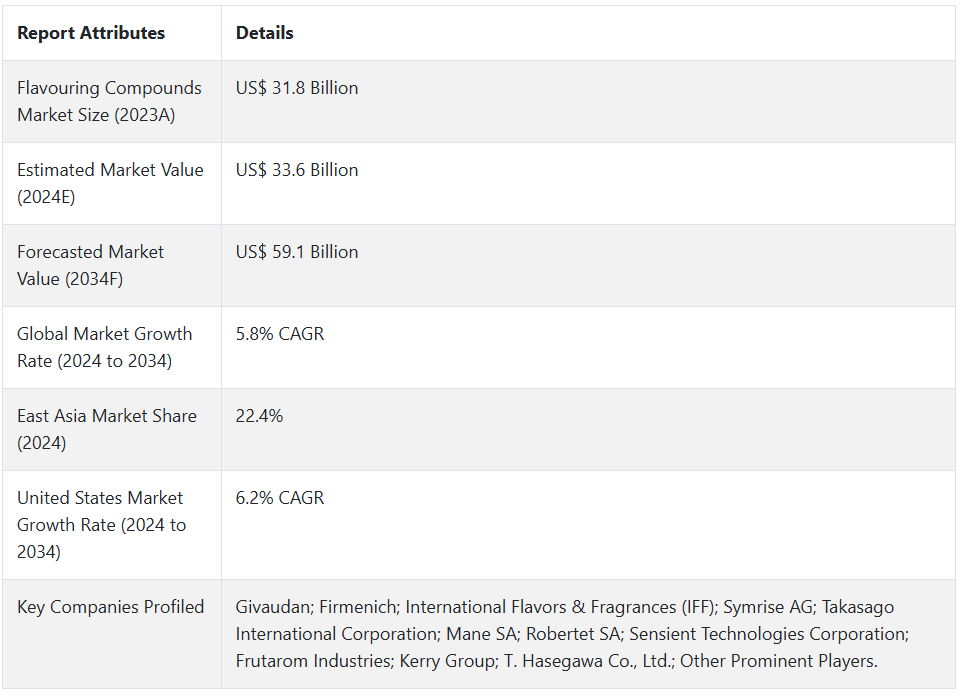Select the United States Market Growth Rate cell
Image resolution: width=962 pixels, height=697 pixels.
click(x=101, y=524)
